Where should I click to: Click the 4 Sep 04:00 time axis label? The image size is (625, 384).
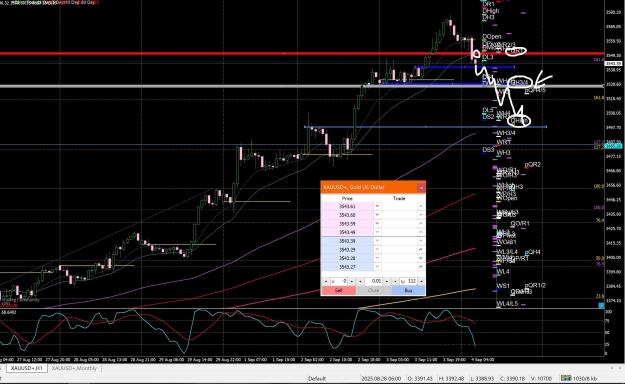[x=483, y=360]
